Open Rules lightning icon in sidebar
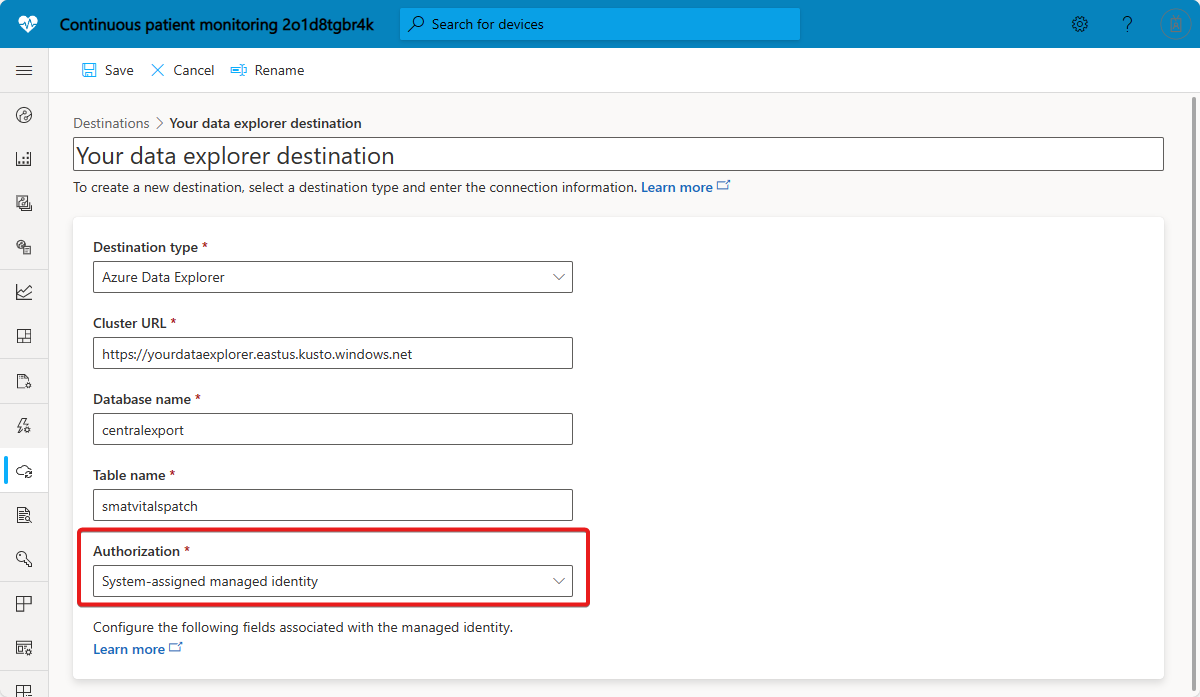Viewport: 1200px width, 697px height. (x=24, y=426)
